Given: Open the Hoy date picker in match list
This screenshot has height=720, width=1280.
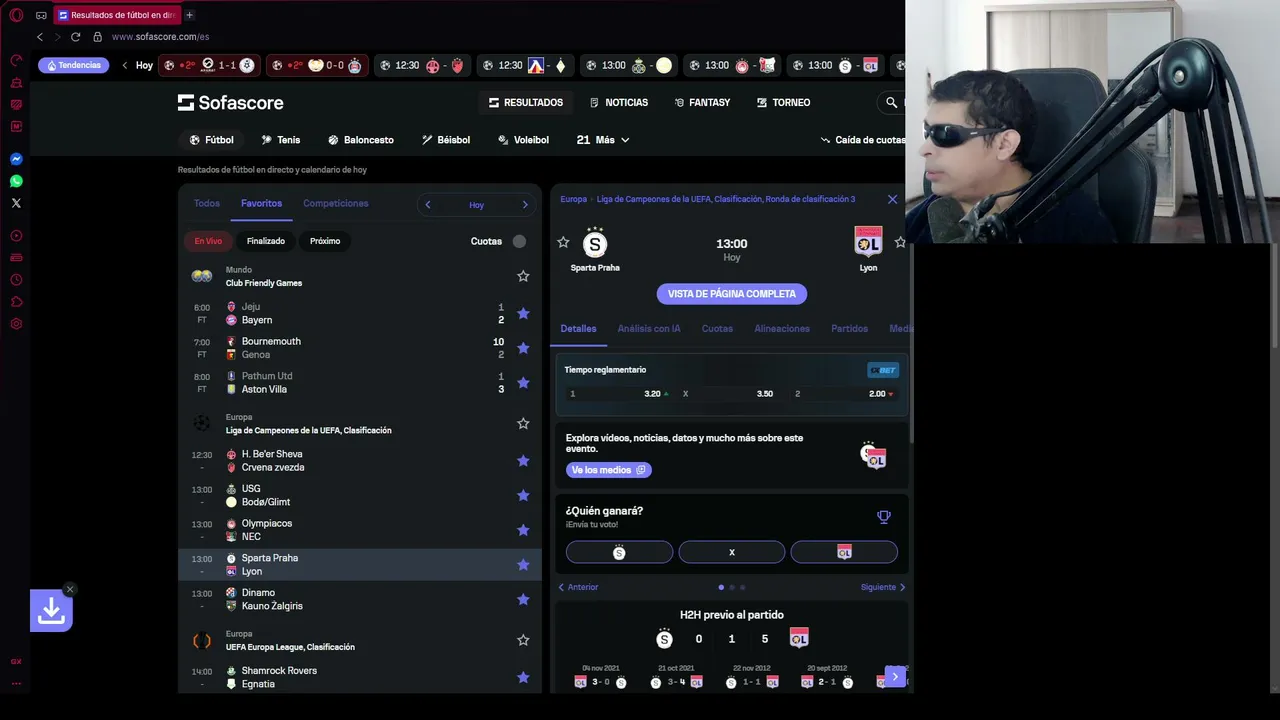Looking at the screenshot, I should [476, 205].
